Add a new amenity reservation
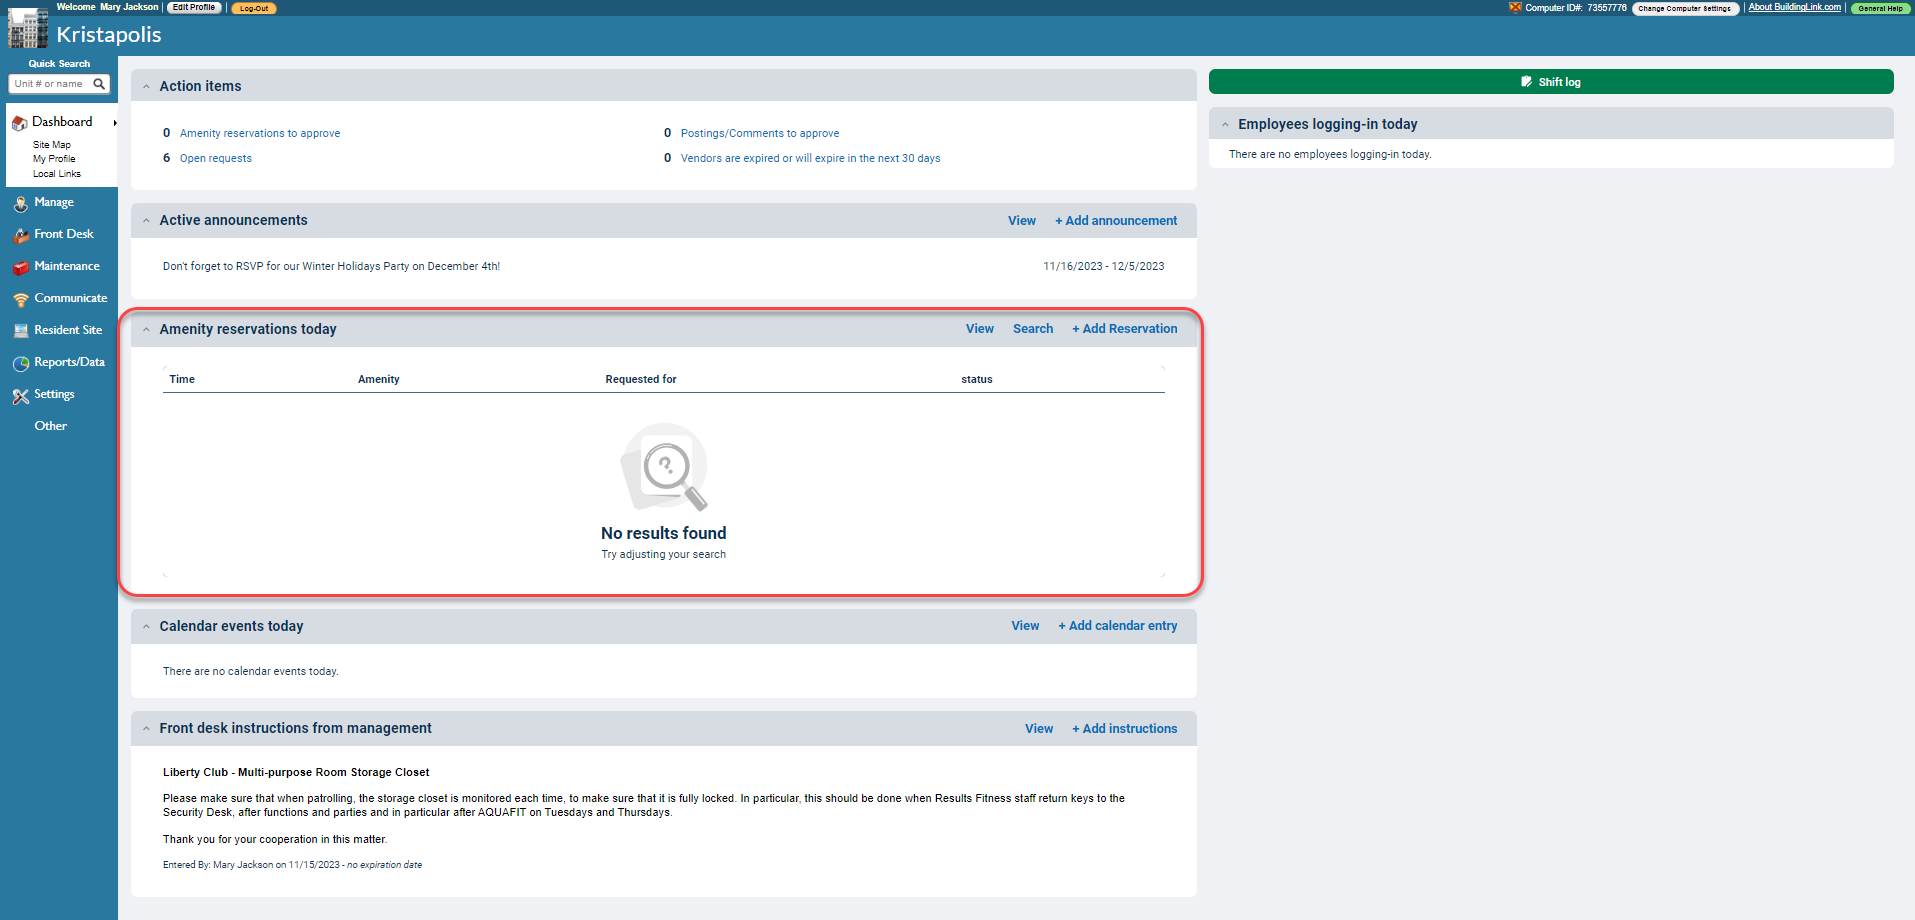The width and height of the screenshot is (1915, 920). (1124, 328)
